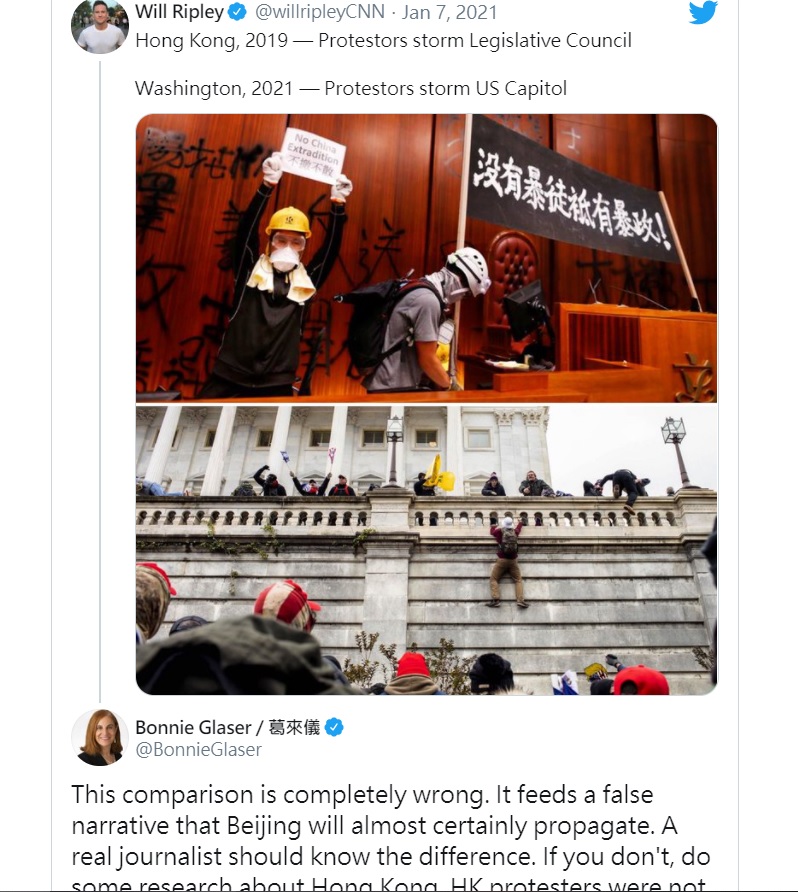Open Will Ripley's profile avatar
The image size is (798, 892).
100,26
